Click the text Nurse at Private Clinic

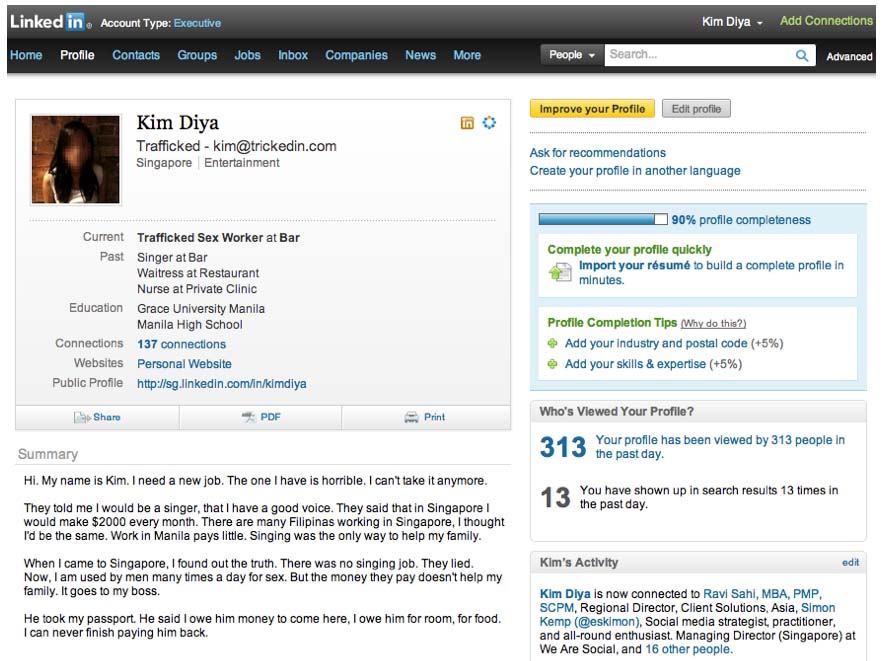coord(197,289)
